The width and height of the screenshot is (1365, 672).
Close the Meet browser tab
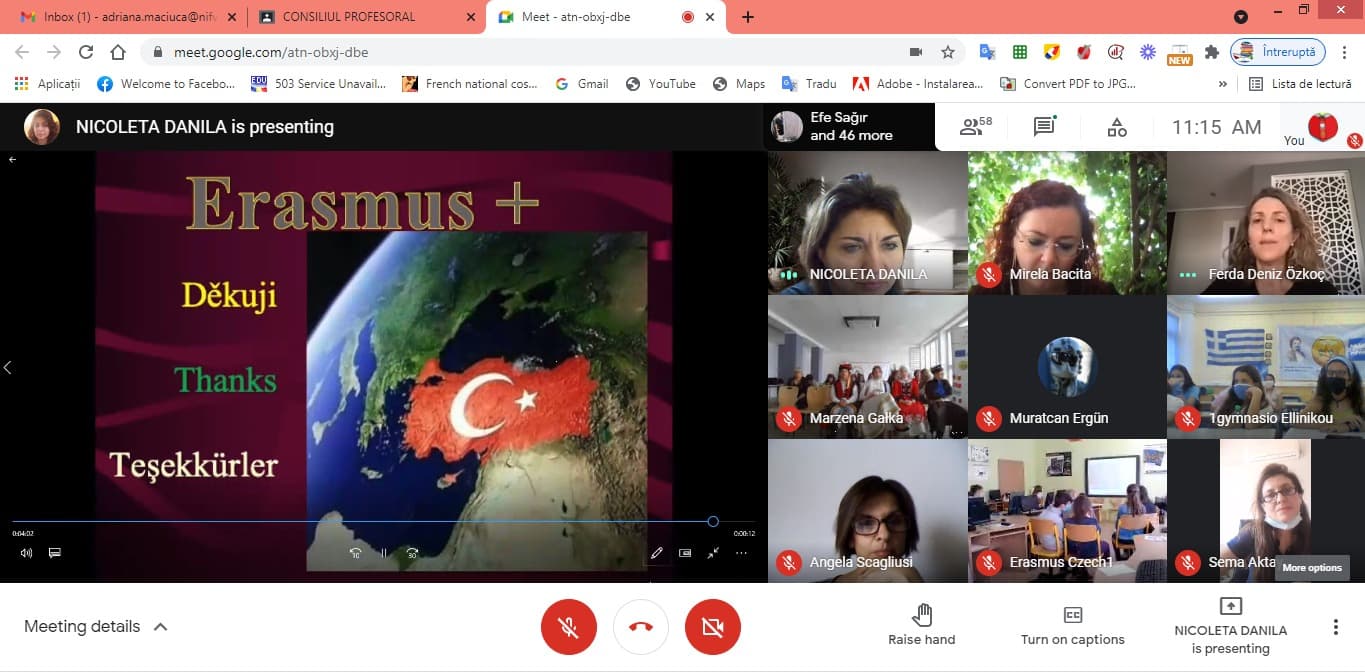(x=711, y=17)
